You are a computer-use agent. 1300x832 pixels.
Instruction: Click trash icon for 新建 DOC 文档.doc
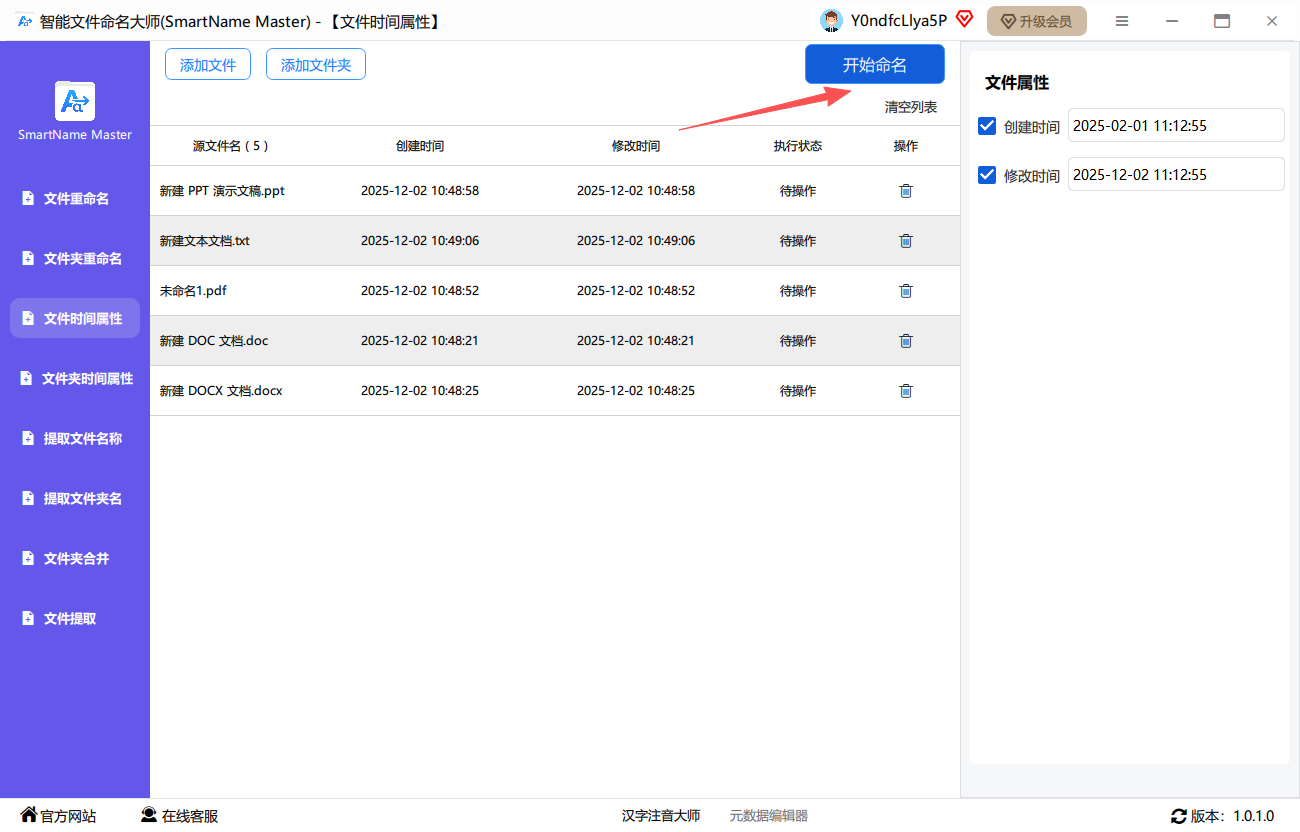pyautogui.click(x=906, y=341)
